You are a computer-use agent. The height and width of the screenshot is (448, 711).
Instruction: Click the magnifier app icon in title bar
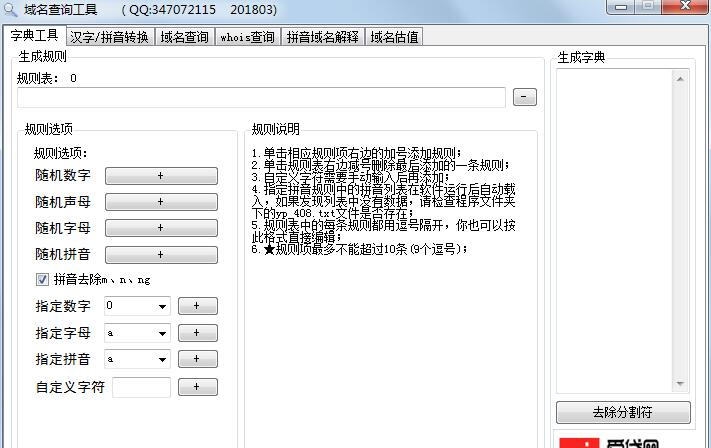(x=10, y=10)
